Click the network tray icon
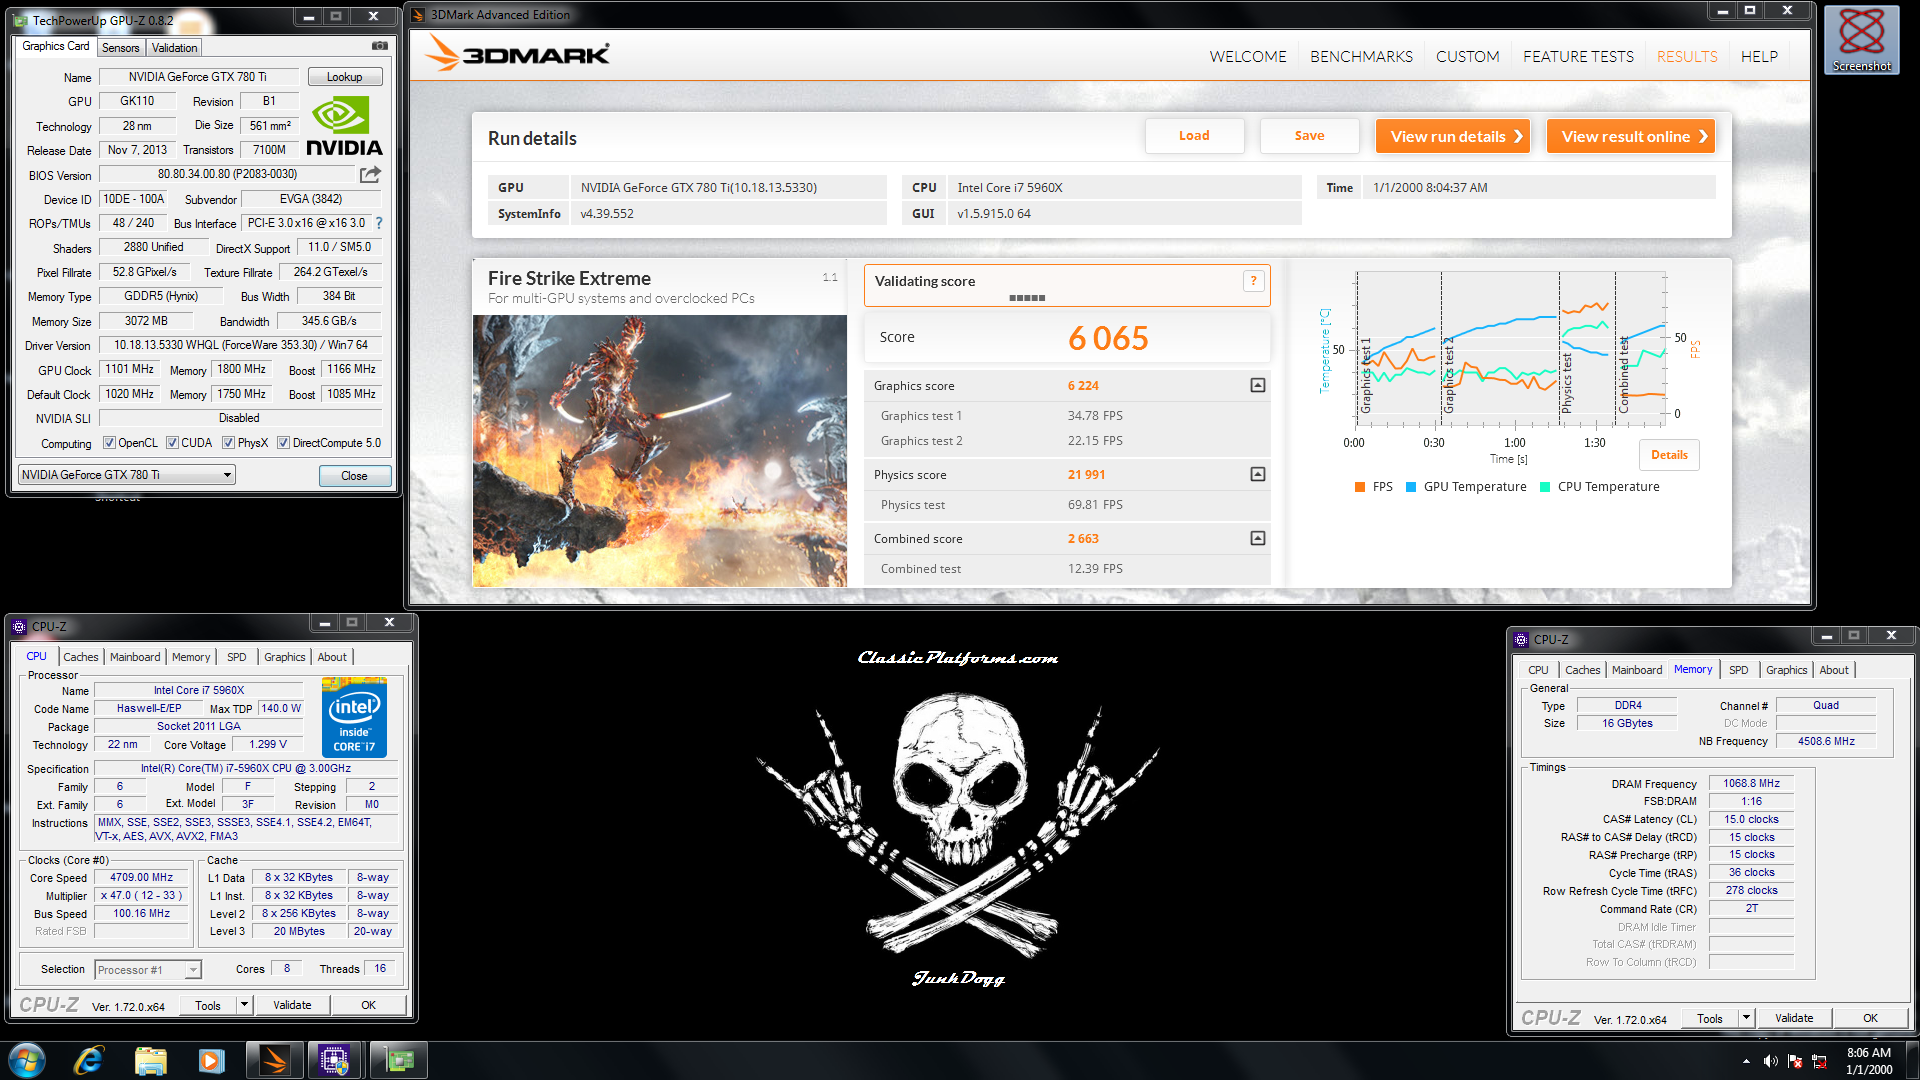 [x=1820, y=1061]
